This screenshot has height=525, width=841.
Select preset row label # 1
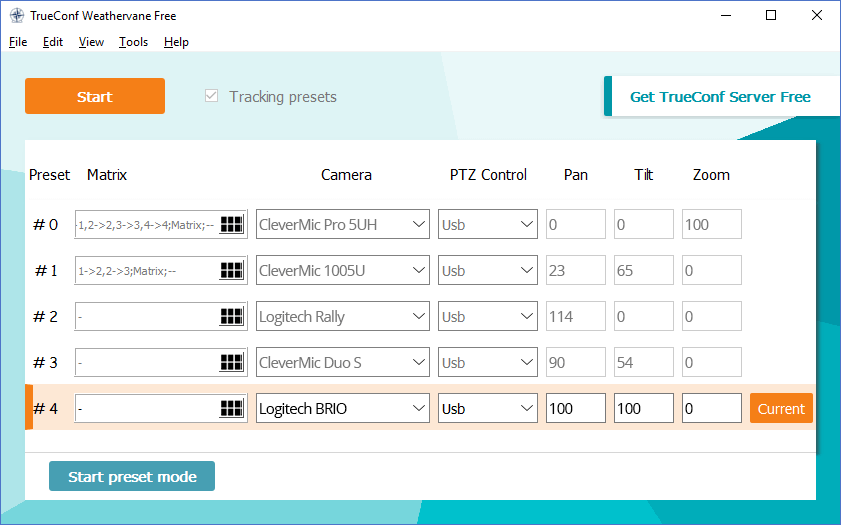pos(46,270)
